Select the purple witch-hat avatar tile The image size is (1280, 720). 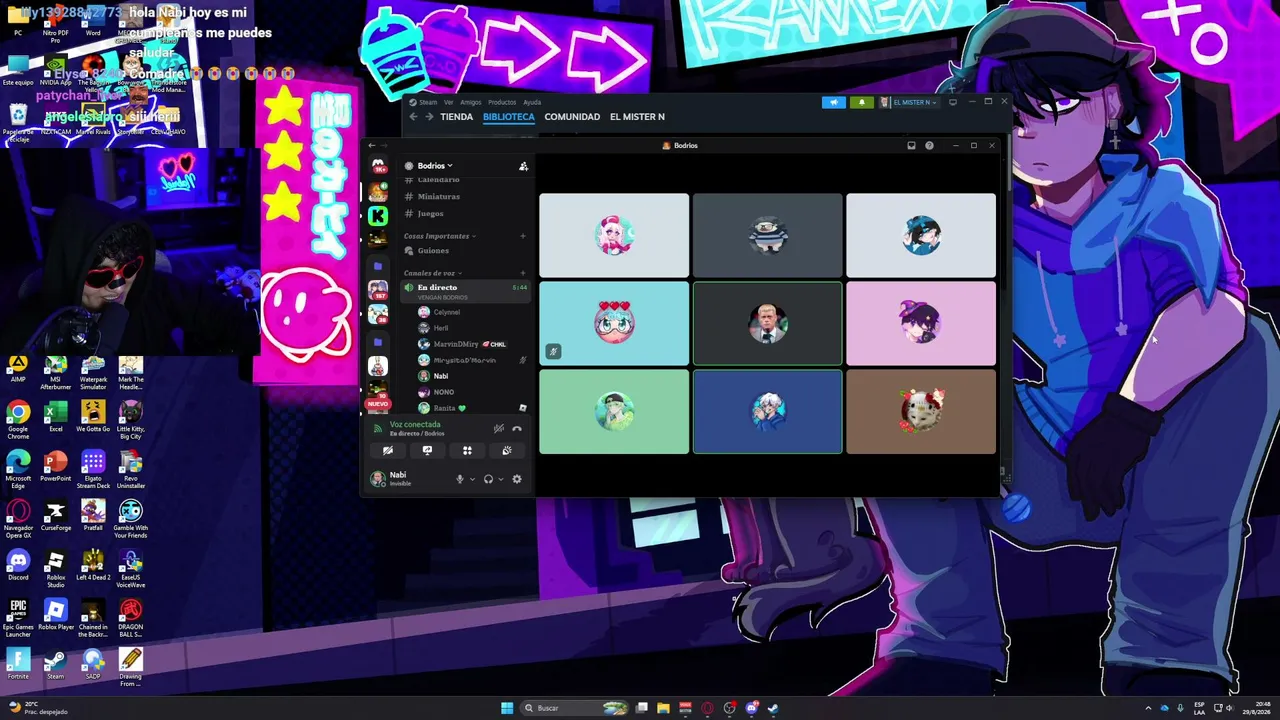pyautogui.click(x=921, y=323)
